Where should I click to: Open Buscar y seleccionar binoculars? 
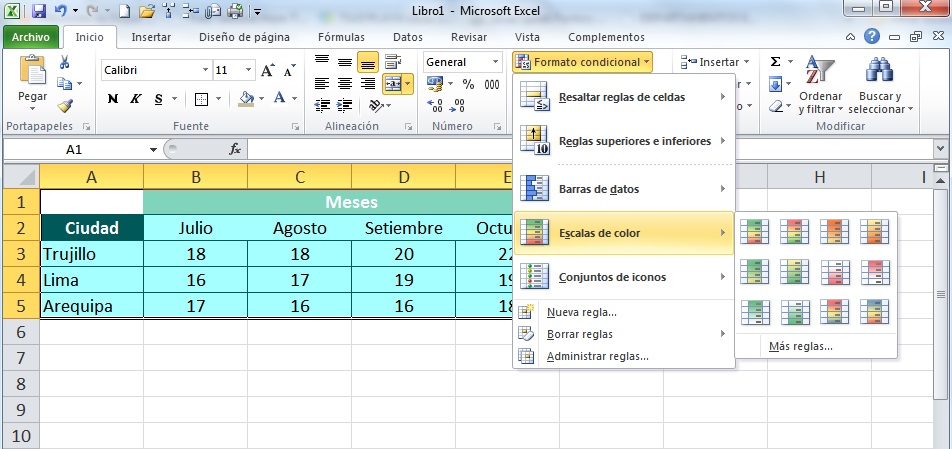tap(878, 71)
